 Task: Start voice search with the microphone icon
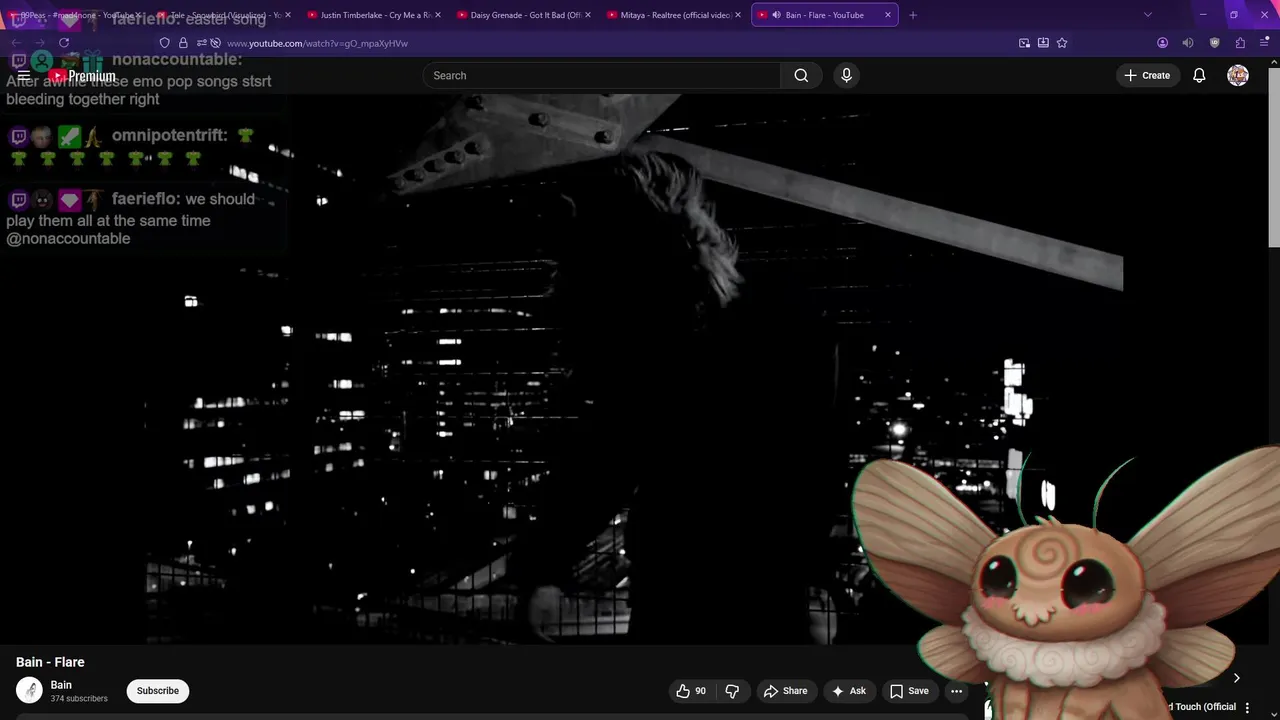pos(846,76)
